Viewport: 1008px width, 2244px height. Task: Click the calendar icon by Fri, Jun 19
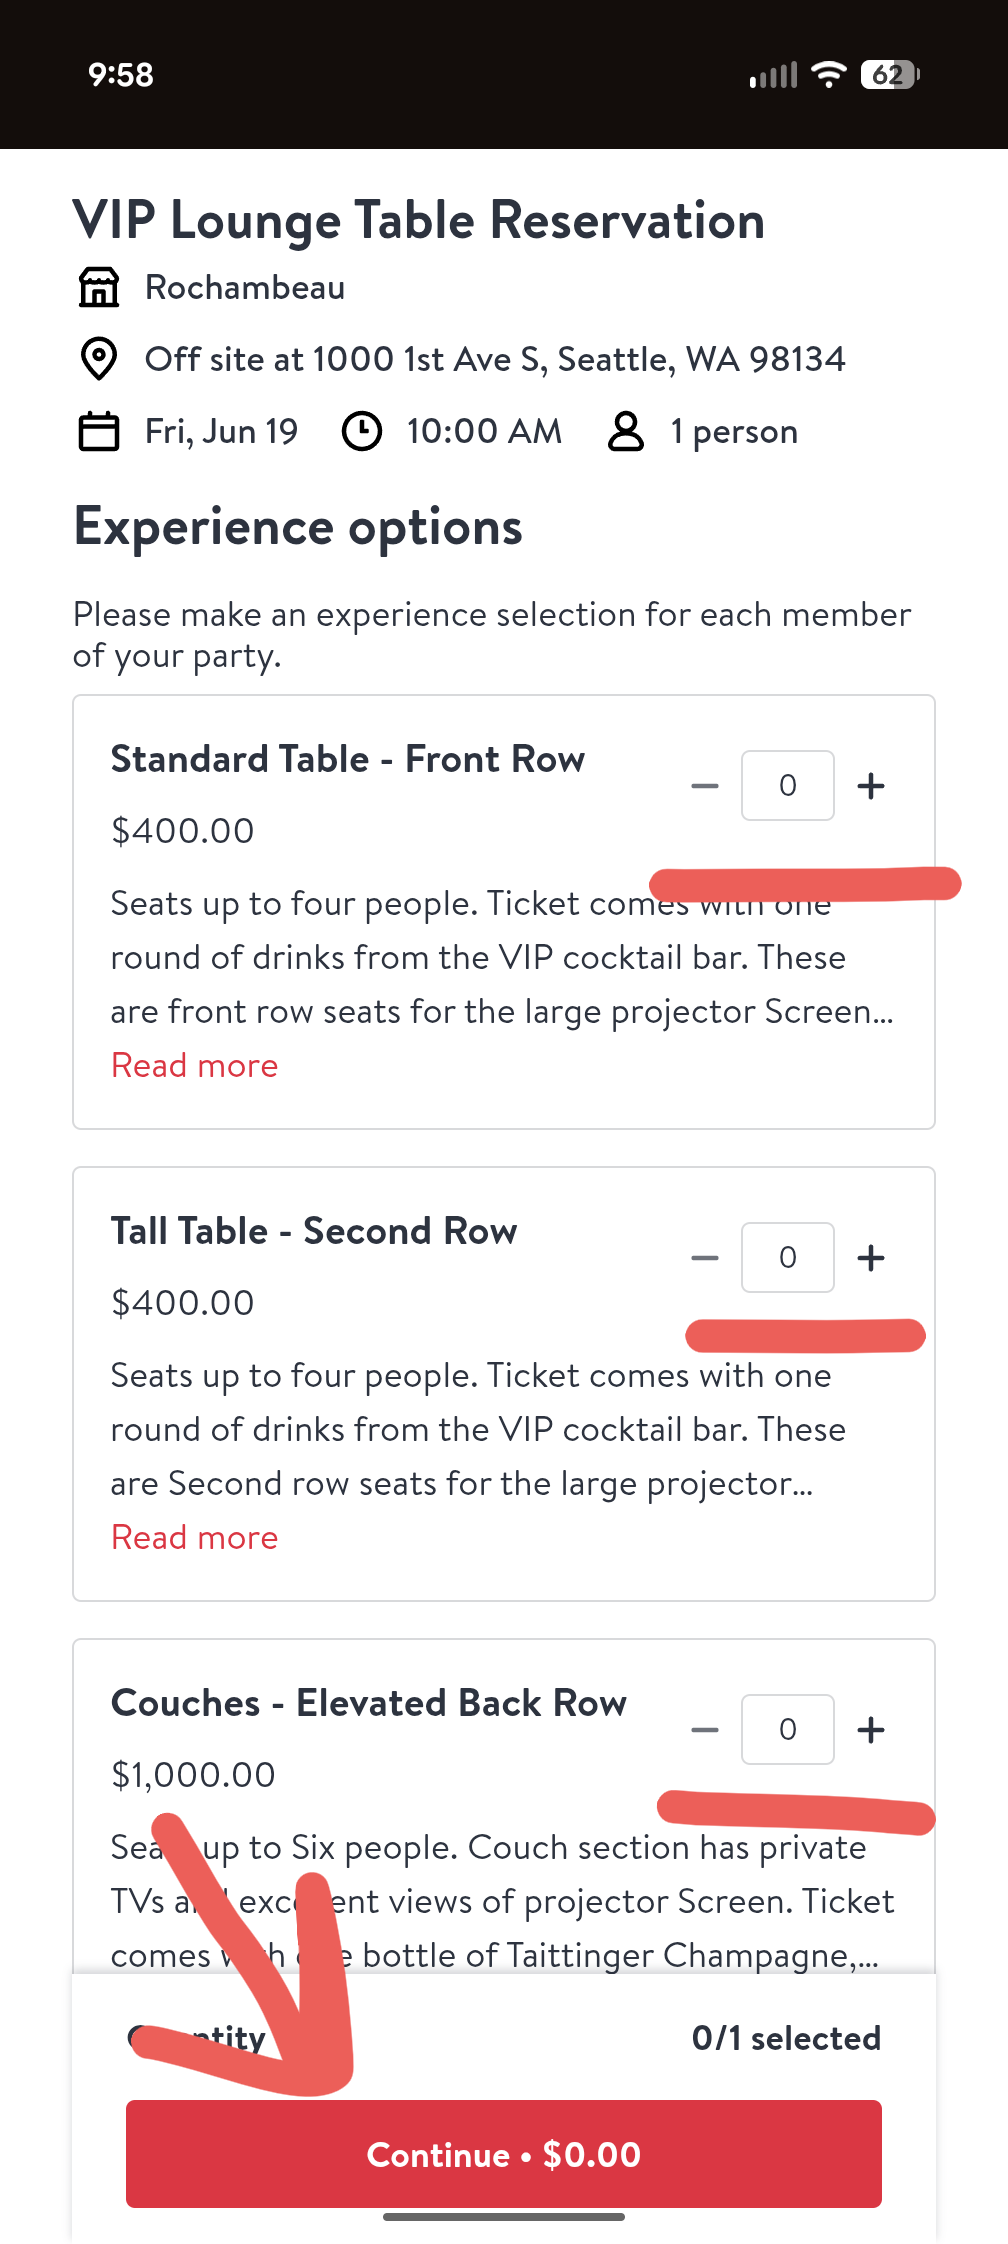tap(99, 432)
